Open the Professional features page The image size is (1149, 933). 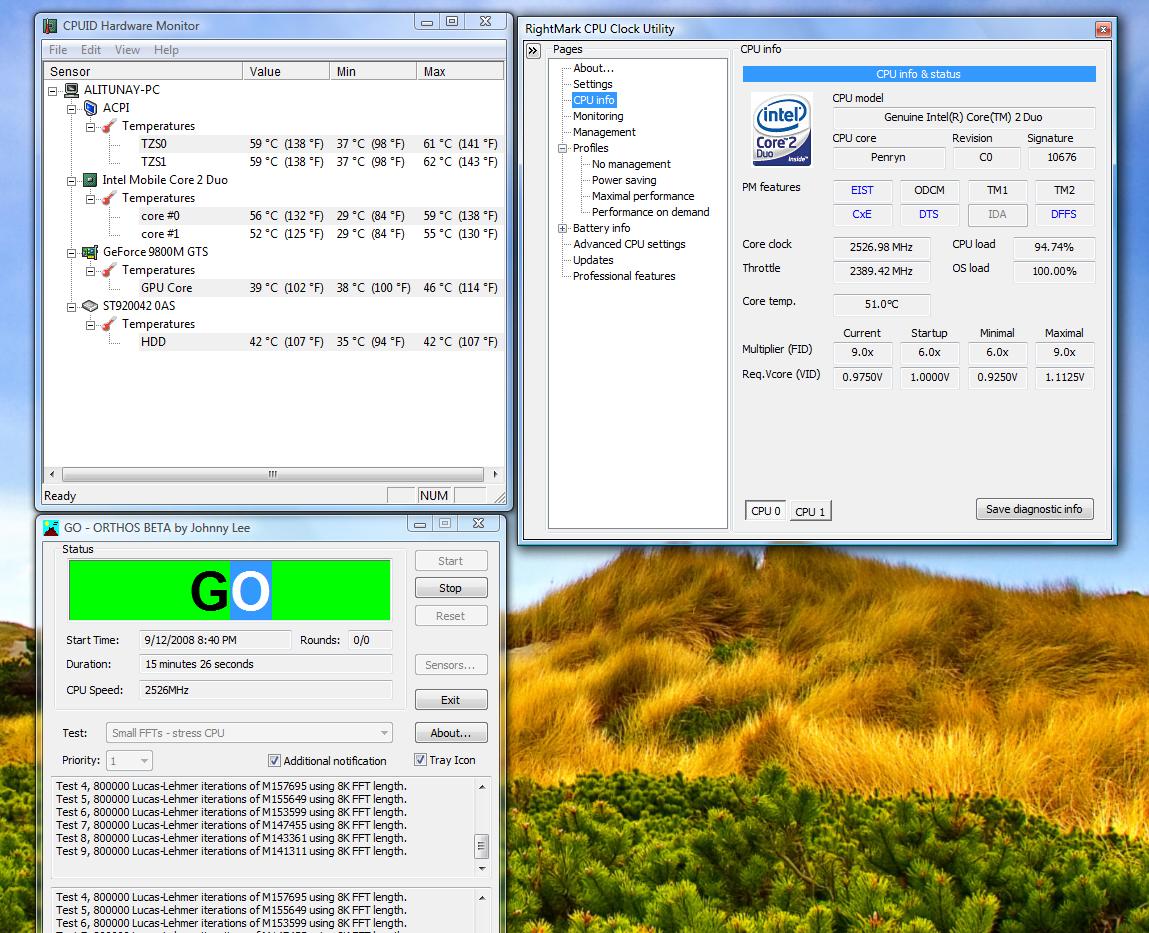[x=624, y=276]
